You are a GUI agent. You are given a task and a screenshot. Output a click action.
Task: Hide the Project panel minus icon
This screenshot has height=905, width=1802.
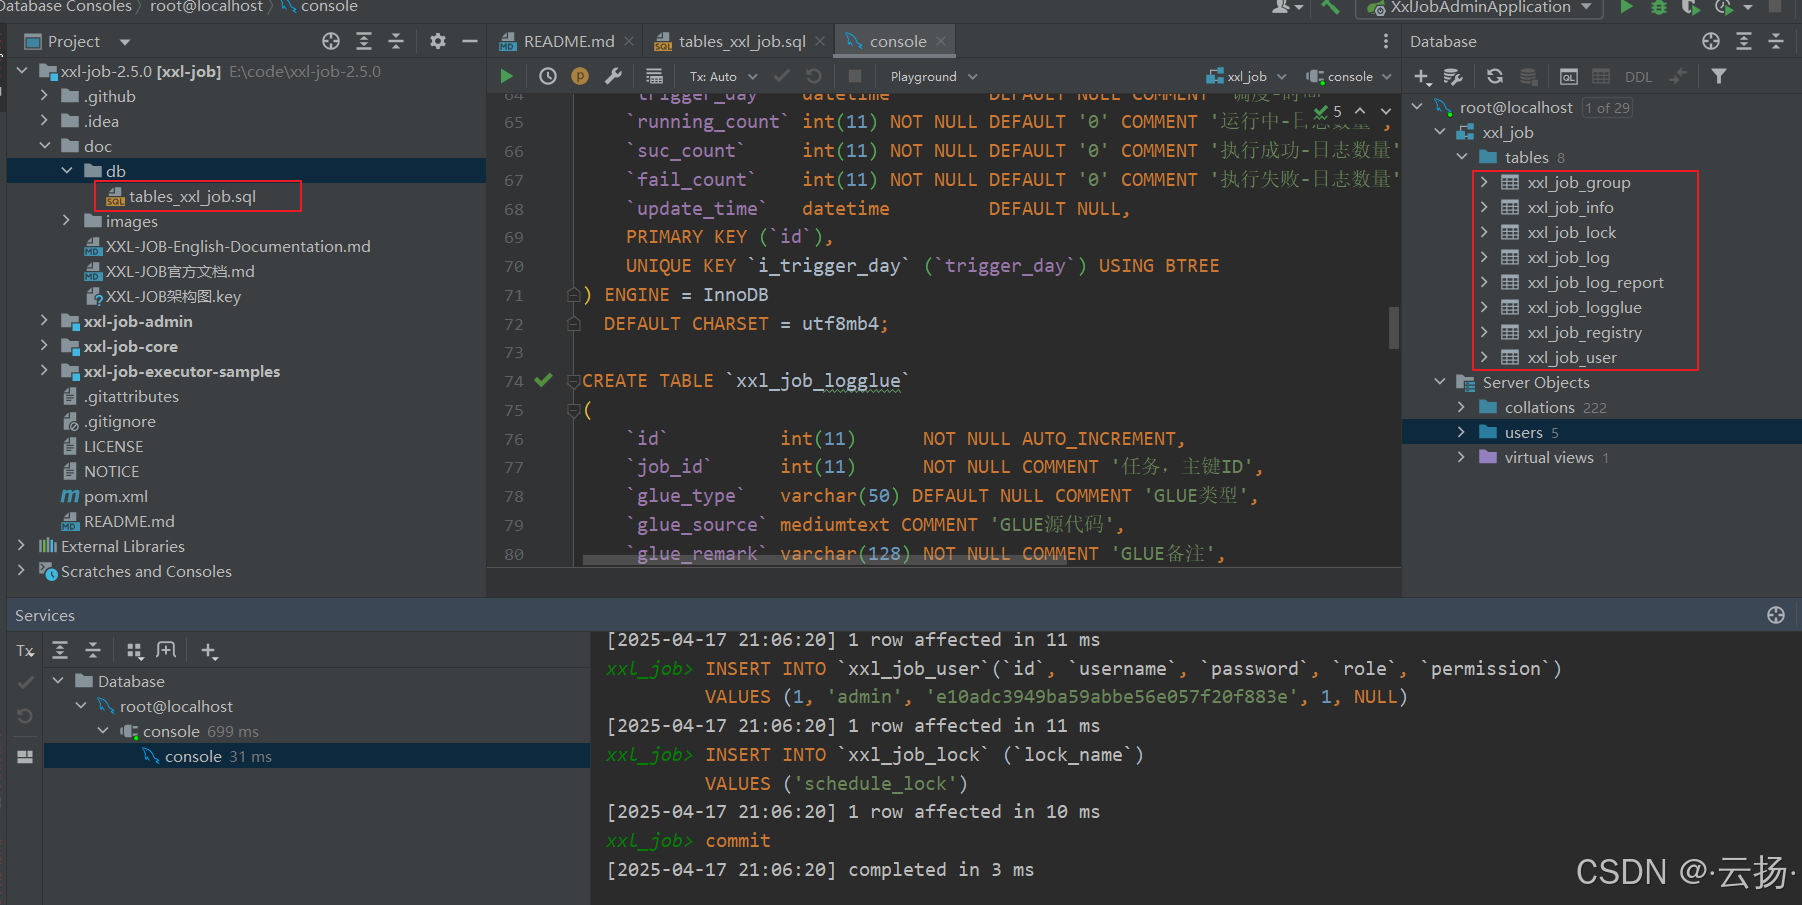469,41
